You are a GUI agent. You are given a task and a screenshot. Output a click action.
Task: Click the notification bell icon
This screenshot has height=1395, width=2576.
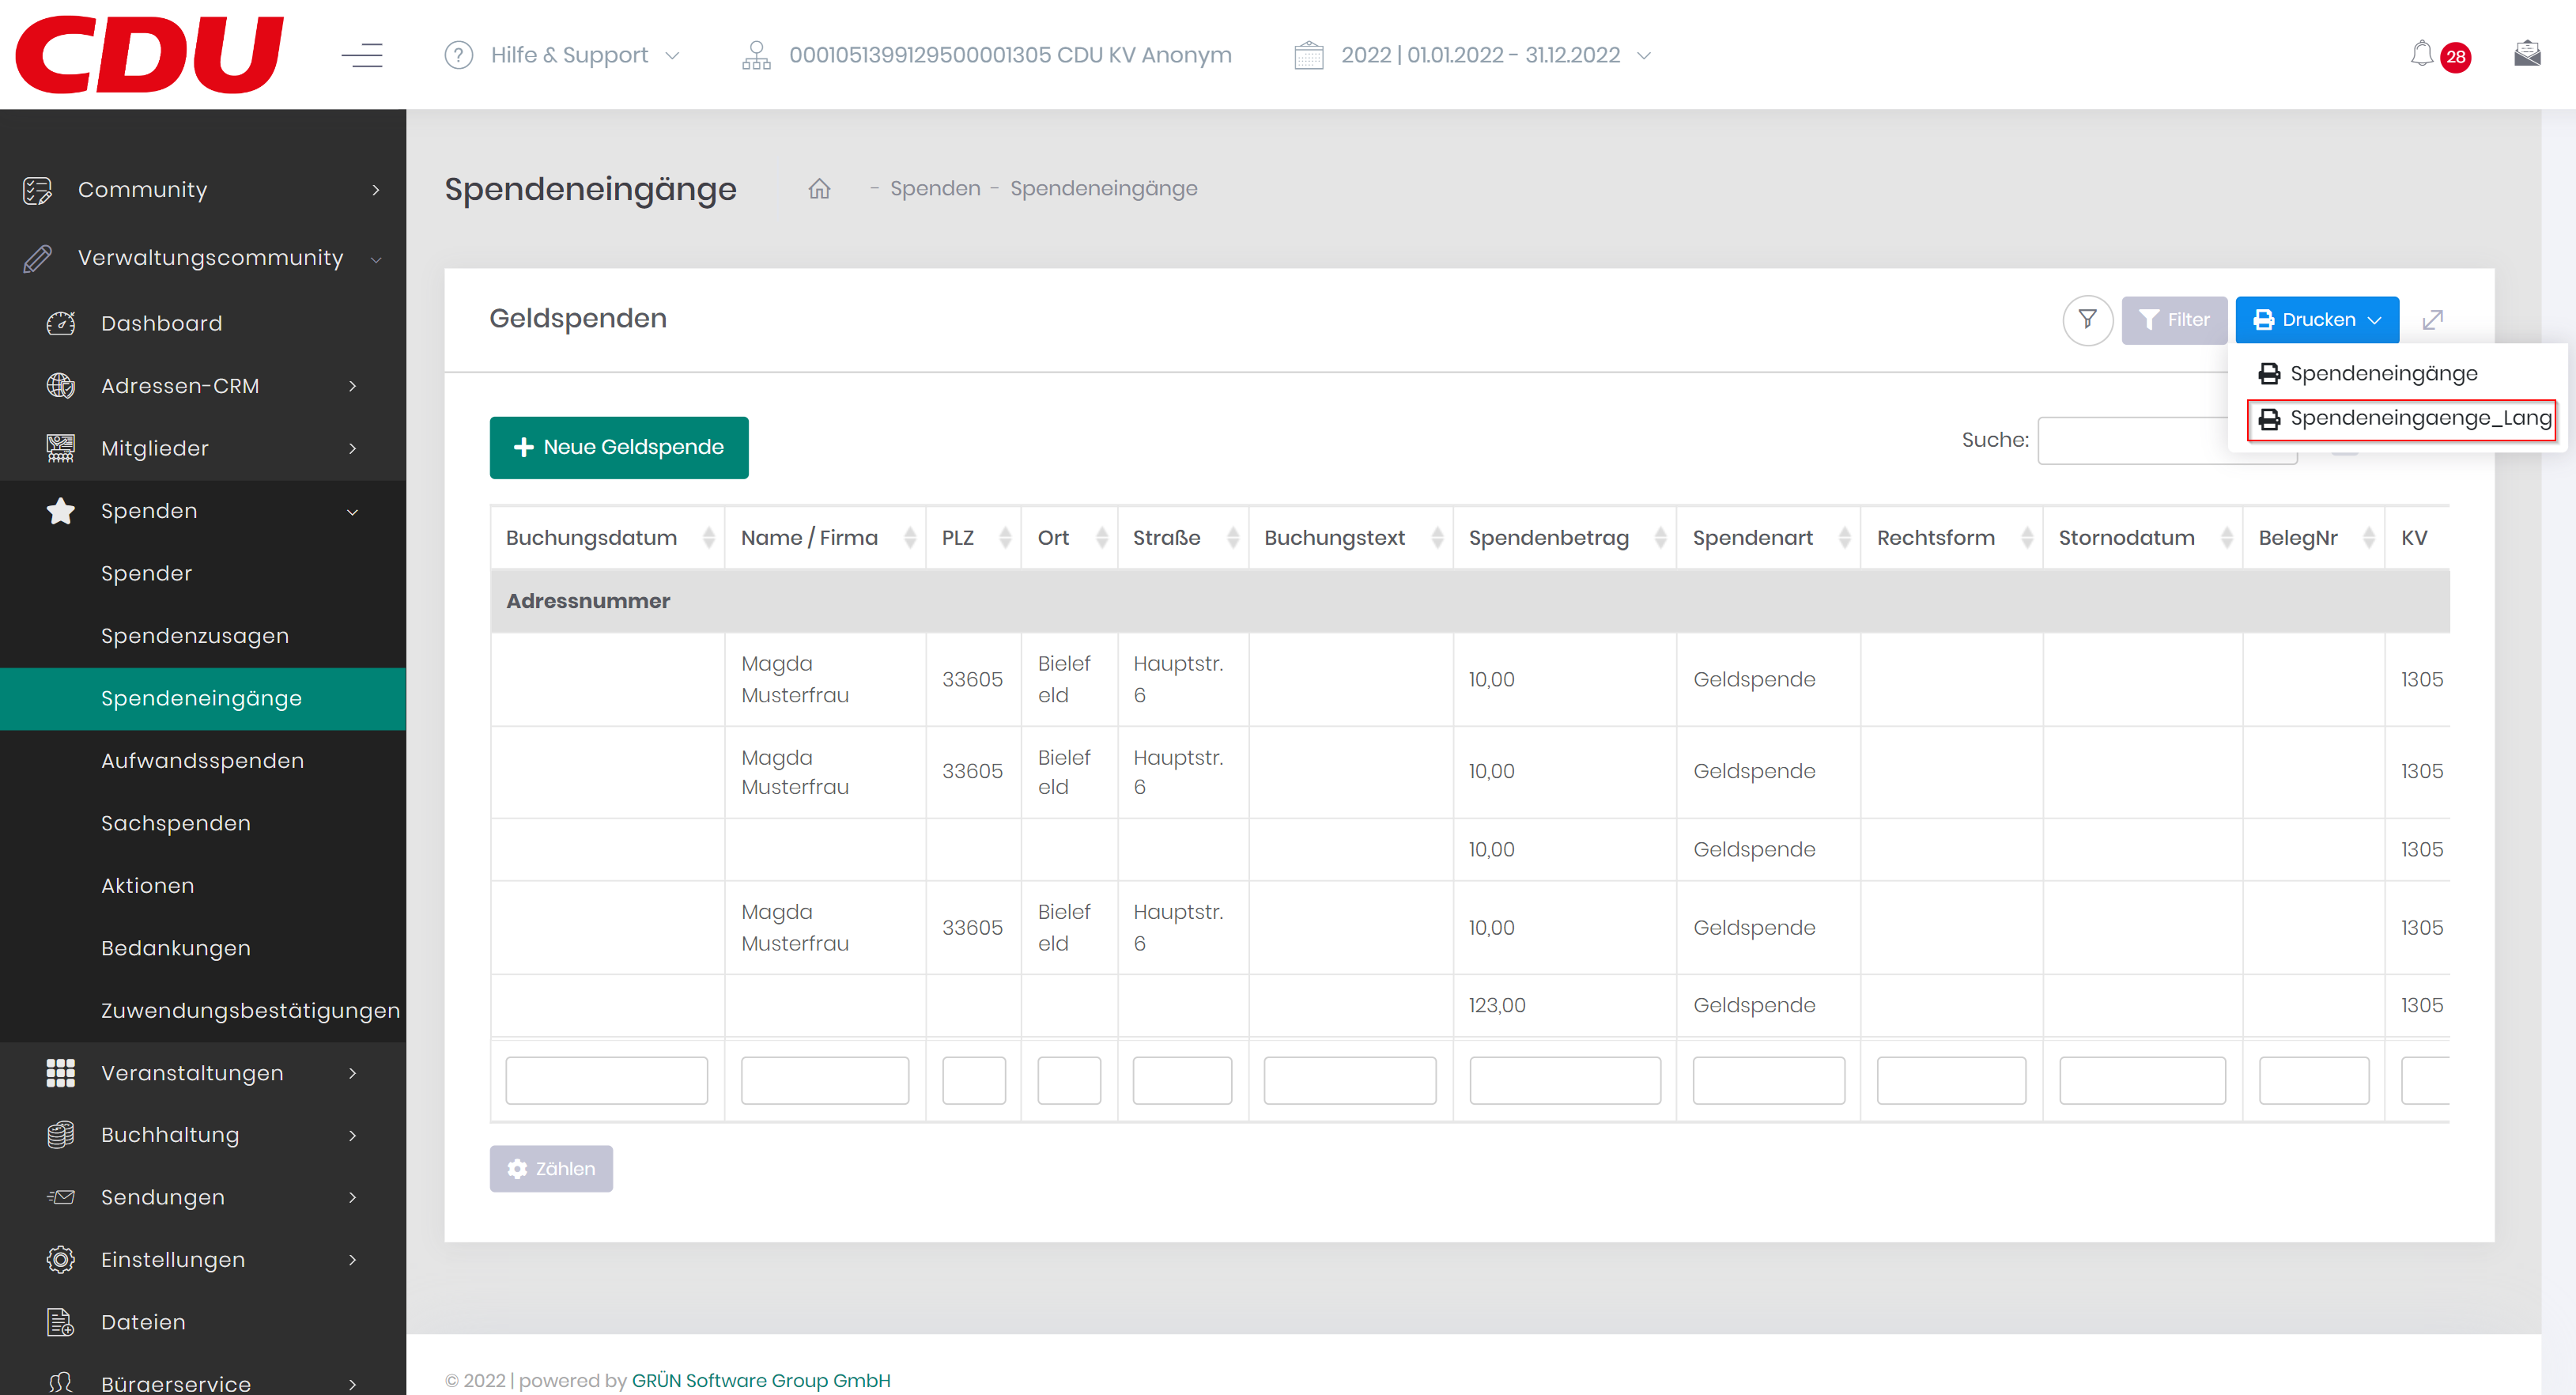[2421, 54]
